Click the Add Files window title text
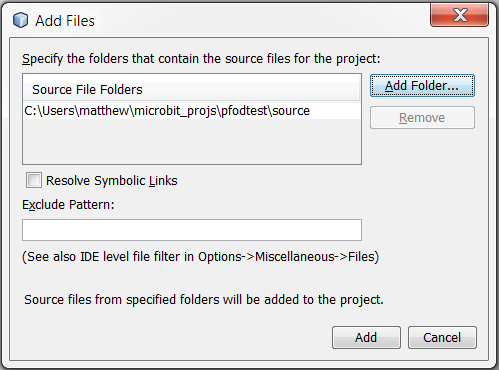Image resolution: width=499 pixels, height=370 pixels. [65, 21]
